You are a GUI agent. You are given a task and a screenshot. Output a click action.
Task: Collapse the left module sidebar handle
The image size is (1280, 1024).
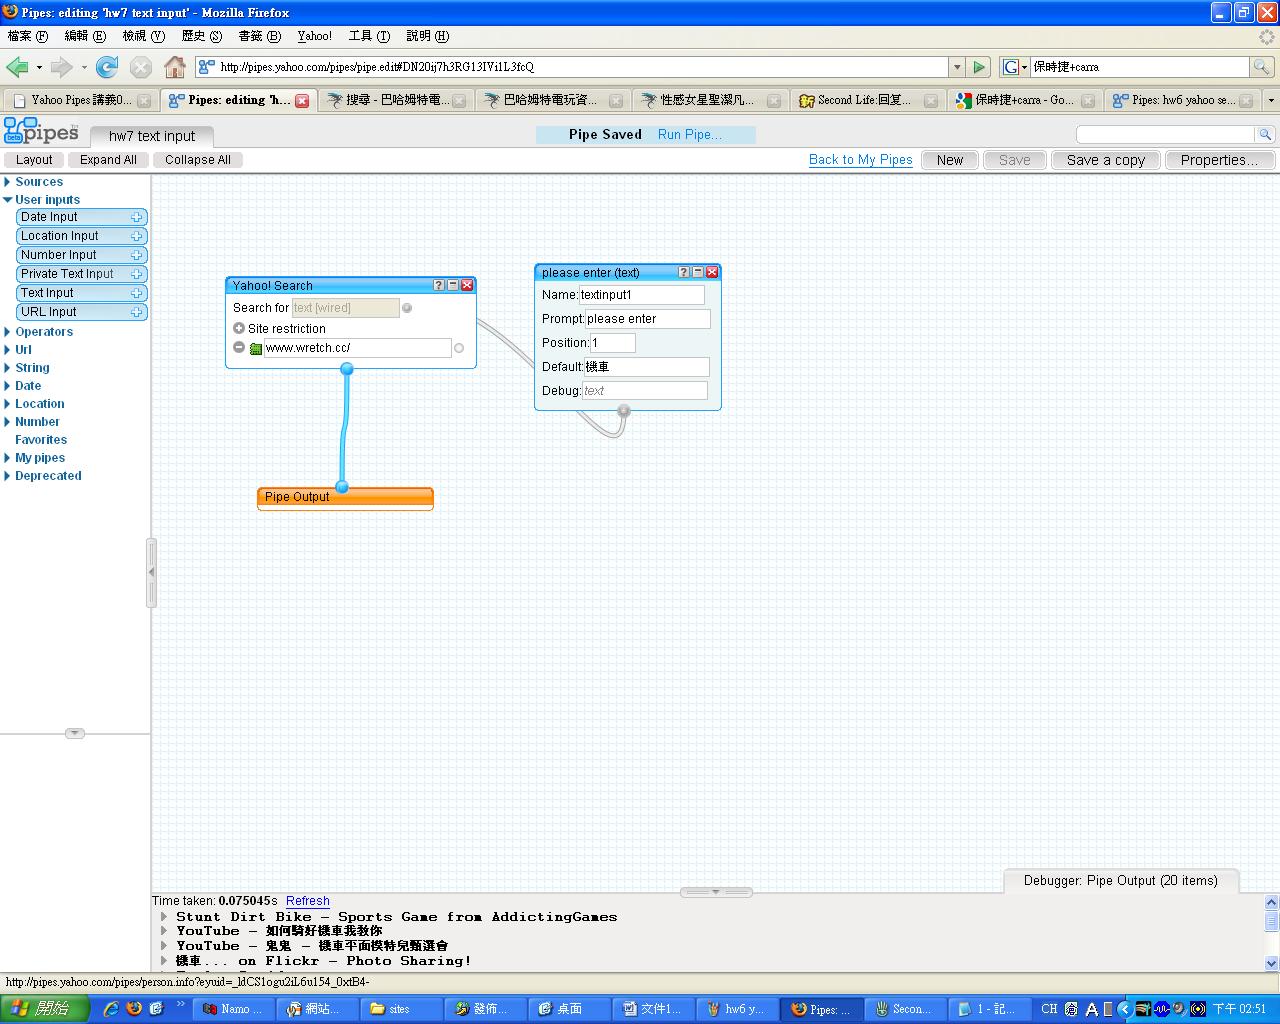(152, 572)
